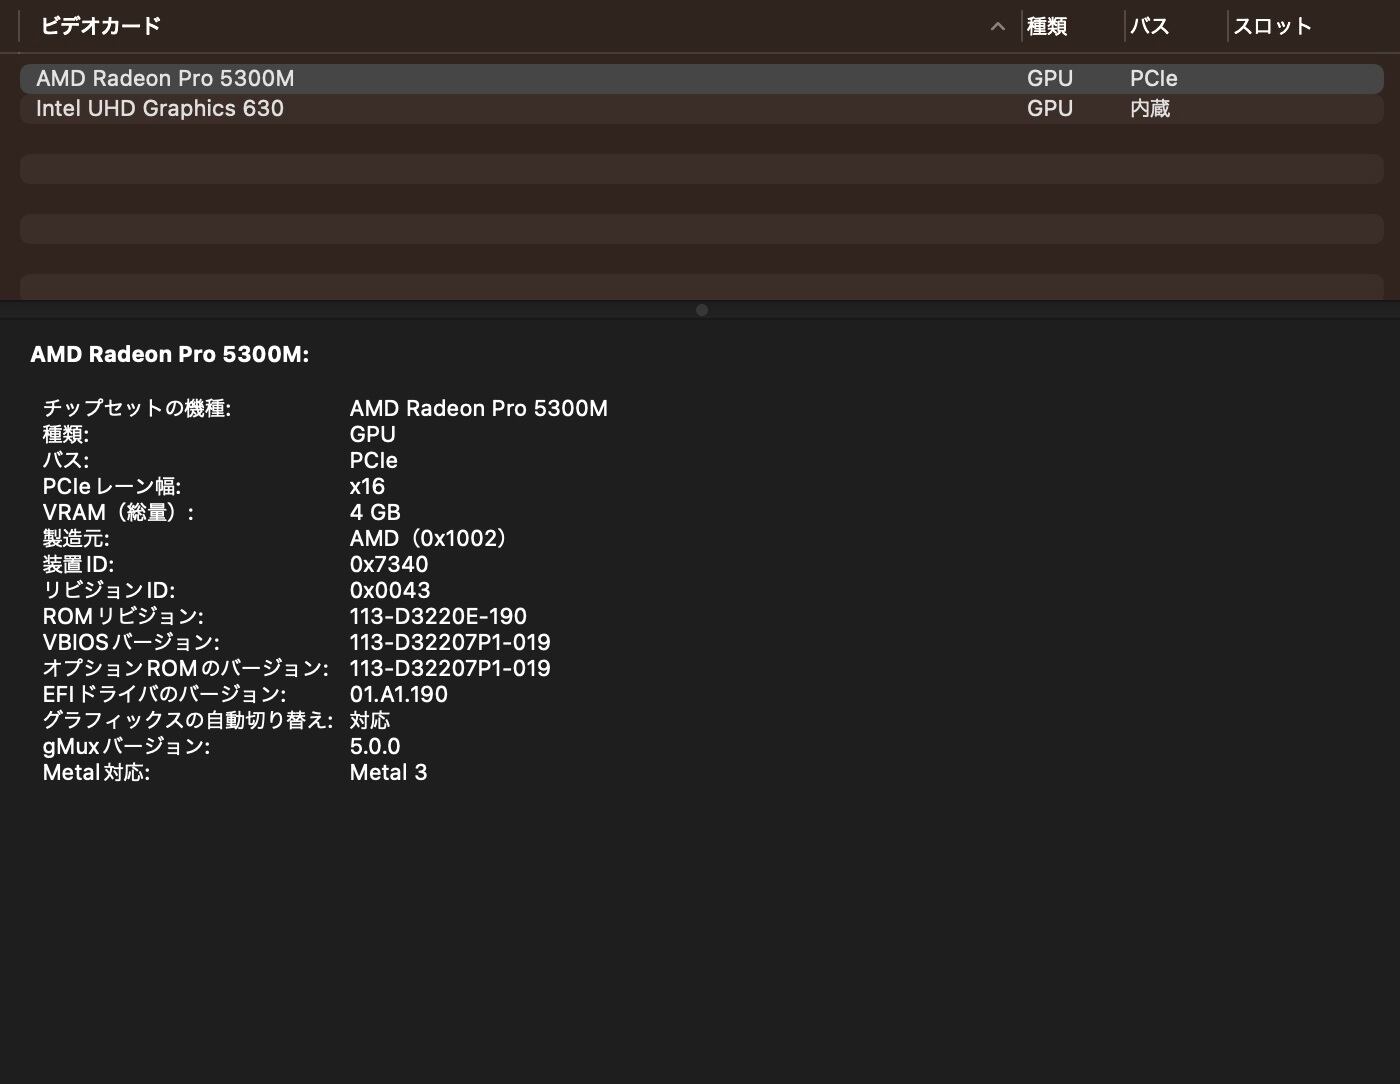1400x1084 pixels.
Task: Click the チップセットの機種 label
Action: click(137, 409)
